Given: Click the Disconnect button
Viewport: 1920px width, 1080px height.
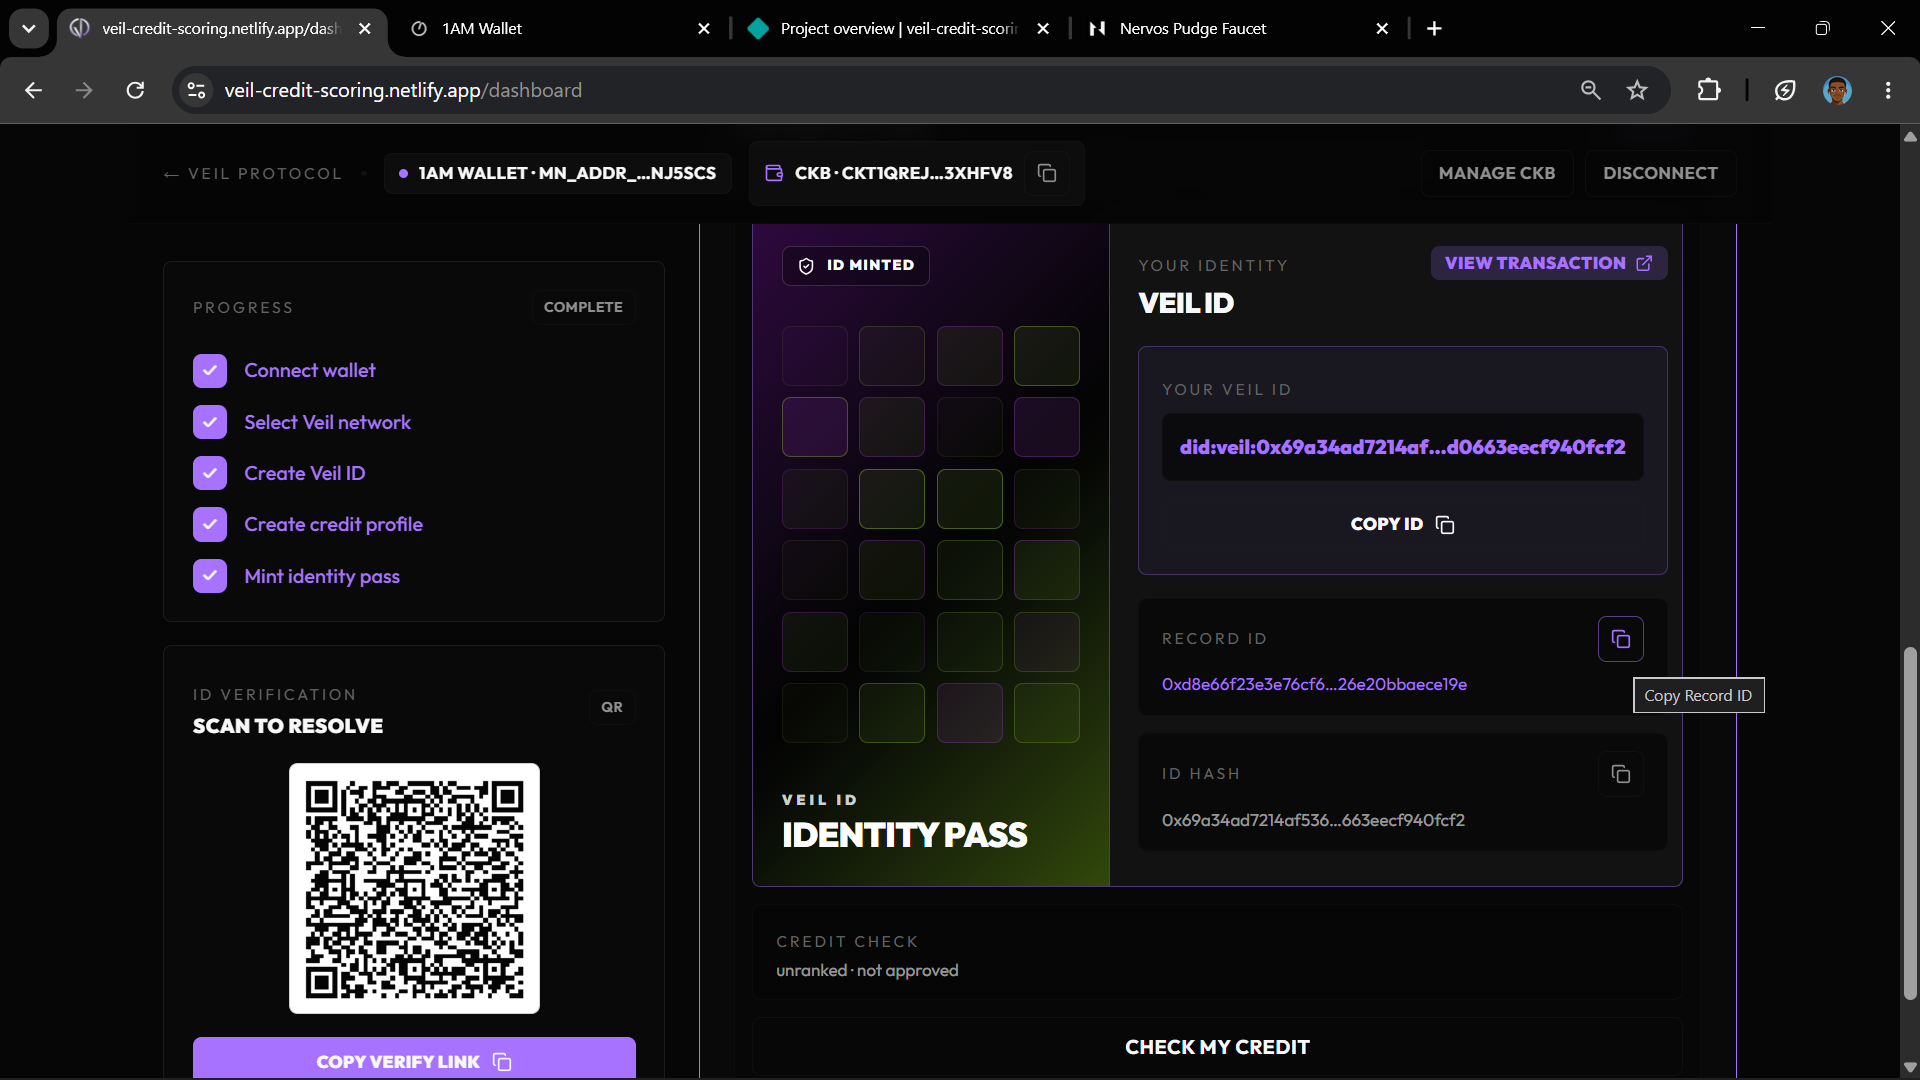Looking at the screenshot, I should (x=1660, y=173).
